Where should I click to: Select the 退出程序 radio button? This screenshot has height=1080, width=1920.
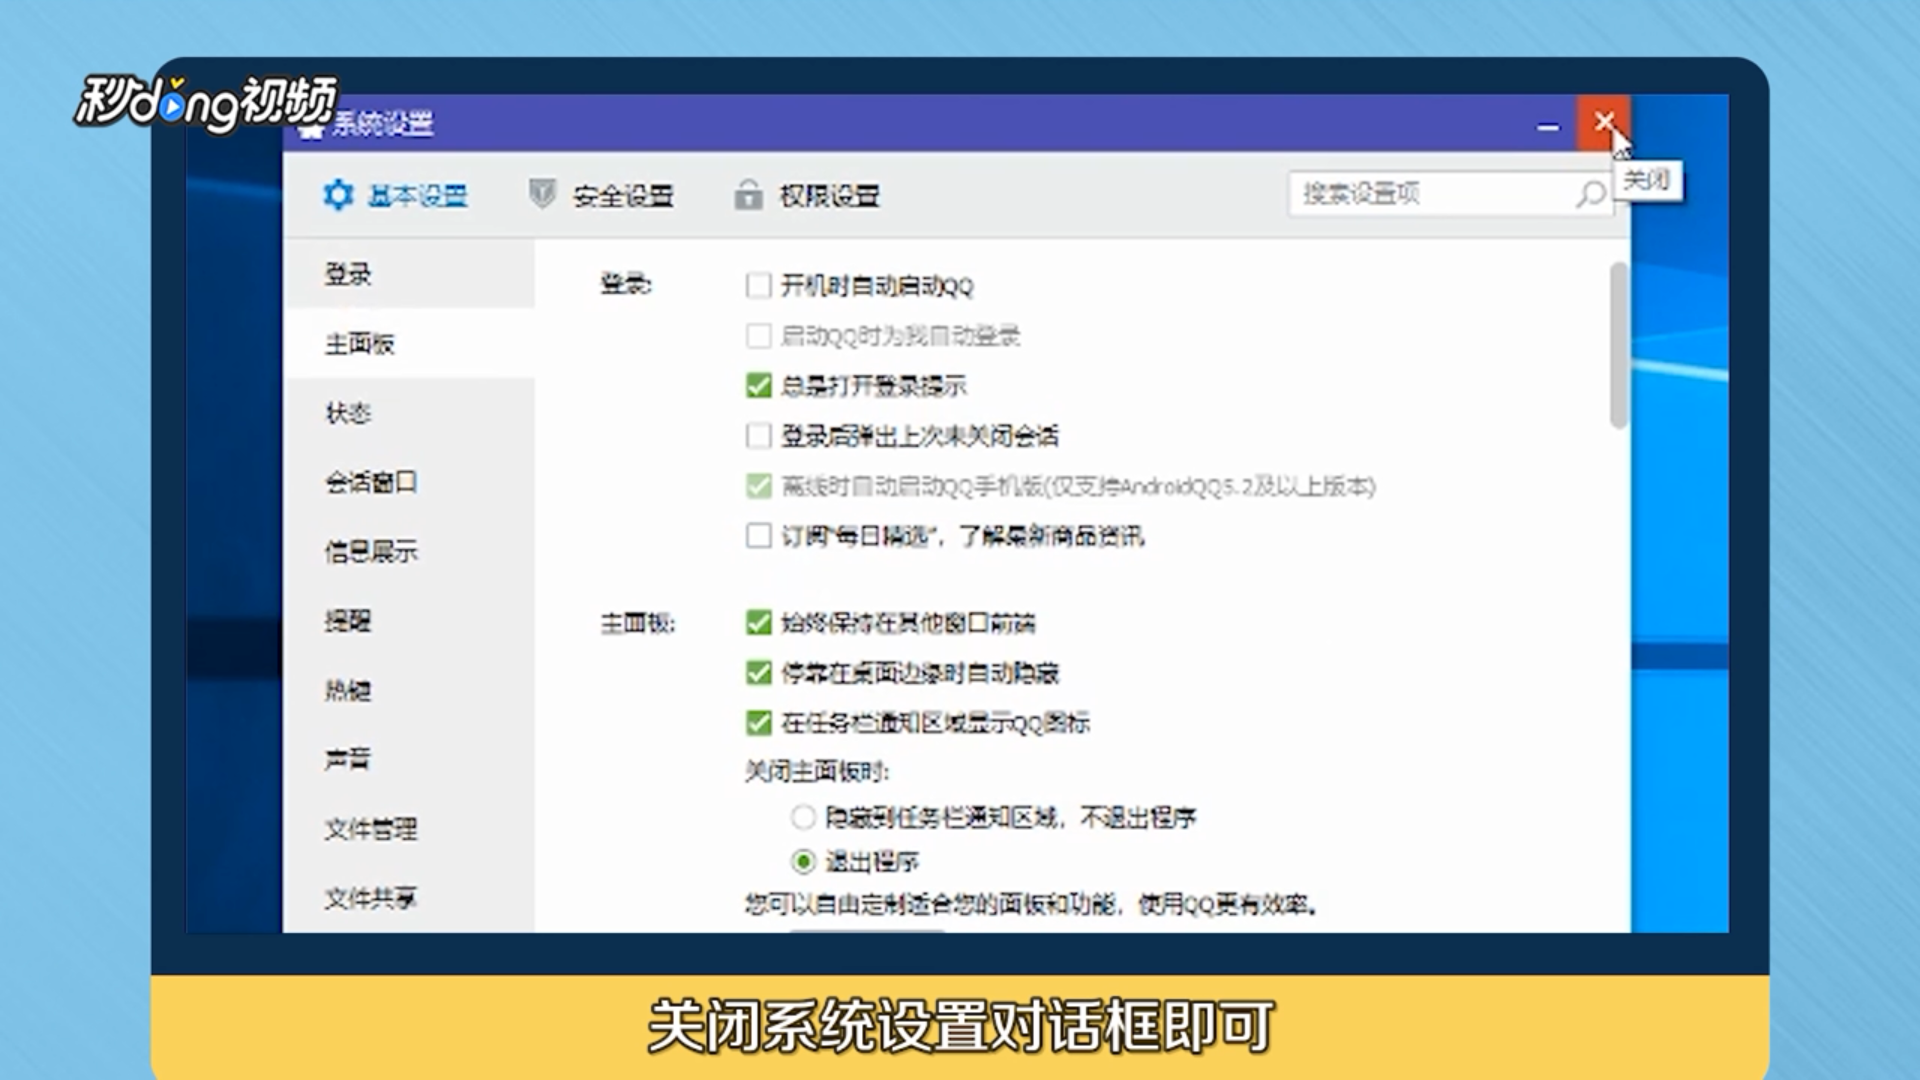pyautogui.click(x=802, y=861)
